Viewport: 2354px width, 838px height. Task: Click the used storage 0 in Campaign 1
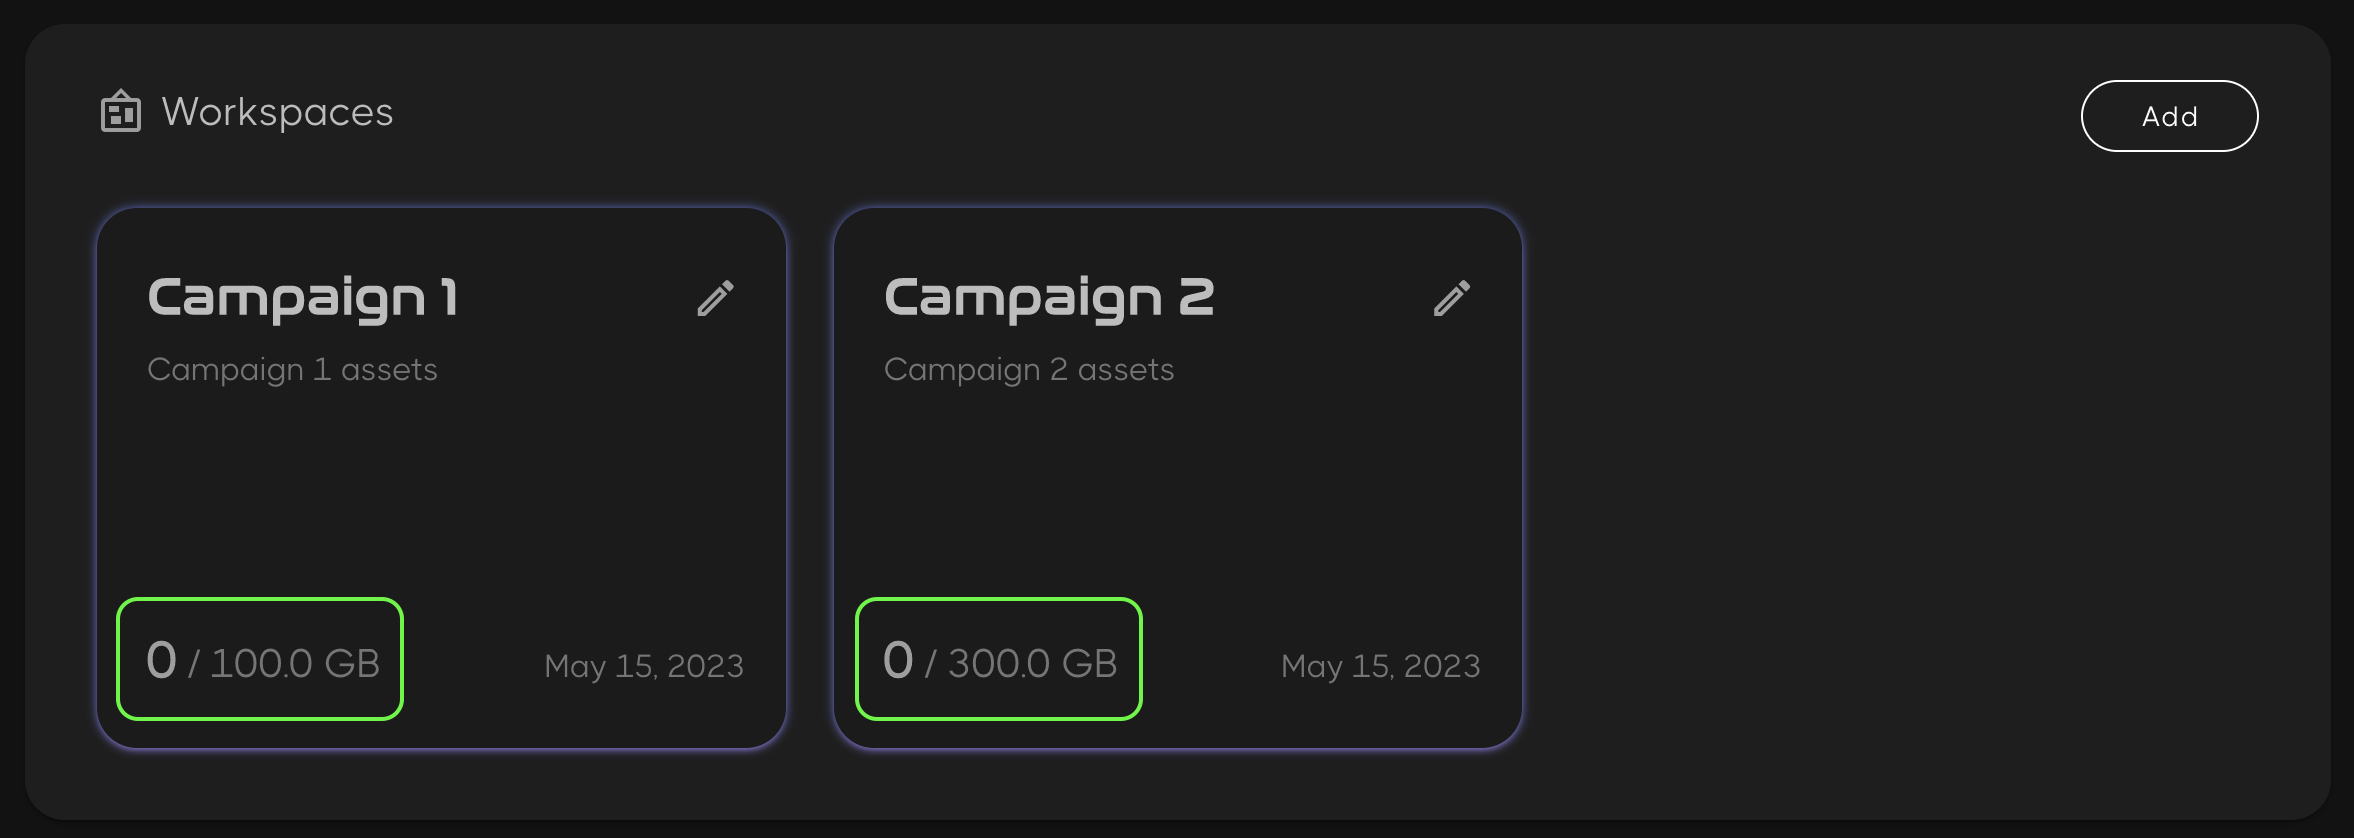(161, 660)
